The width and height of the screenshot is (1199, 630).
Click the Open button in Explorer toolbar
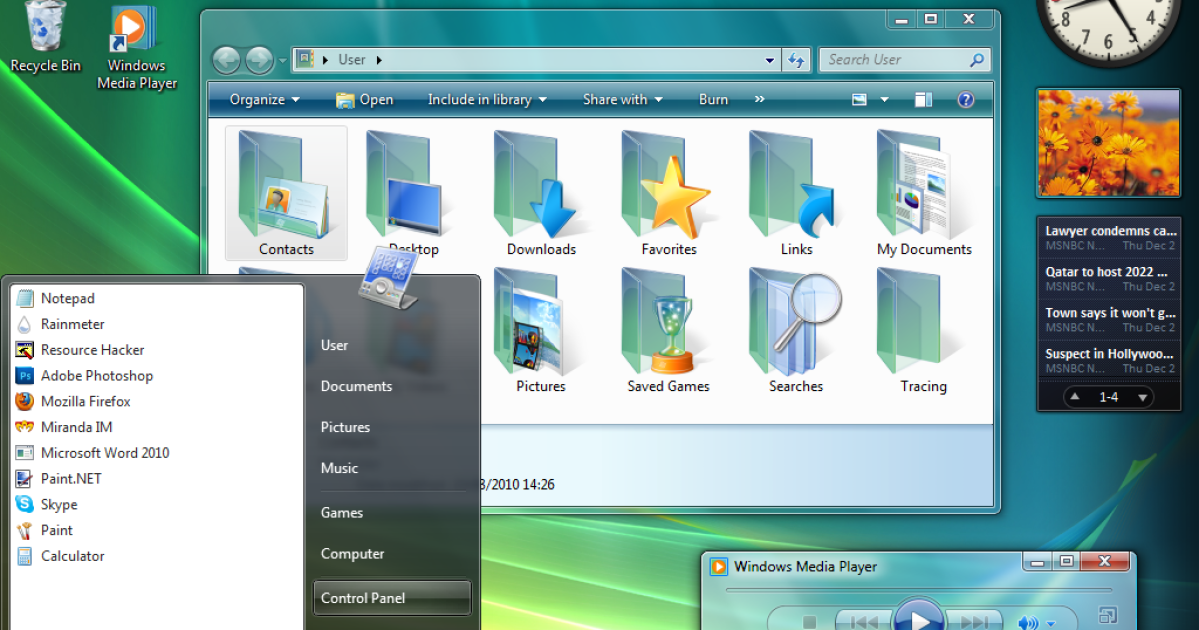(365, 99)
